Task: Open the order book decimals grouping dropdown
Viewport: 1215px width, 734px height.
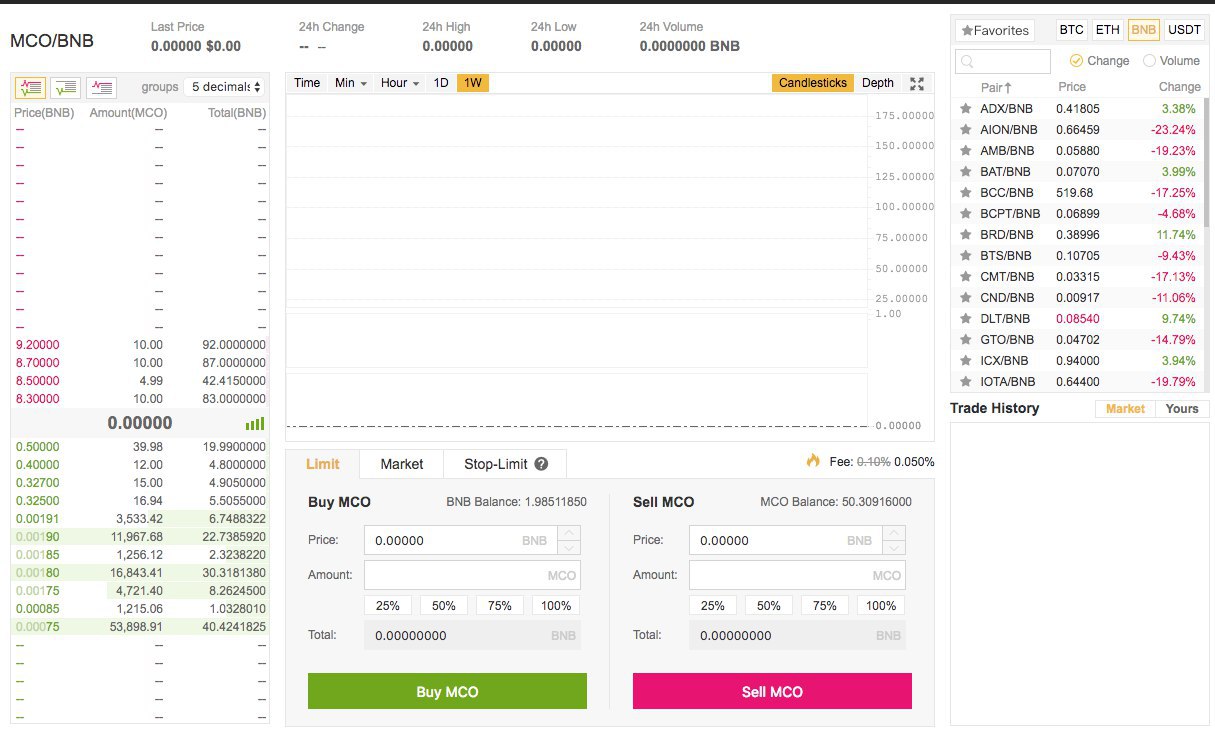Action: click(x=227, y=87)
